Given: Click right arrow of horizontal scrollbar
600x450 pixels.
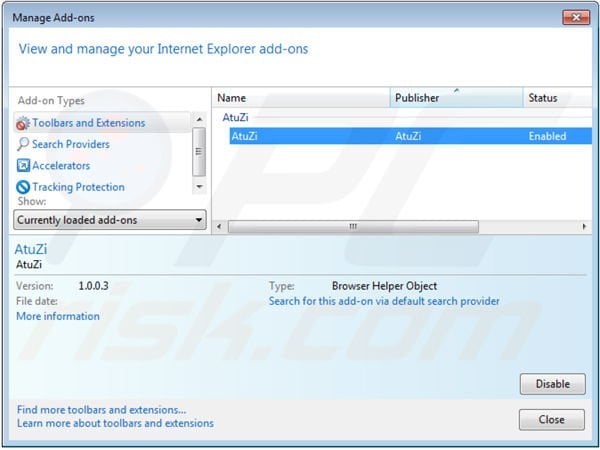Looking at the screenshot, I should coord(584,227).
